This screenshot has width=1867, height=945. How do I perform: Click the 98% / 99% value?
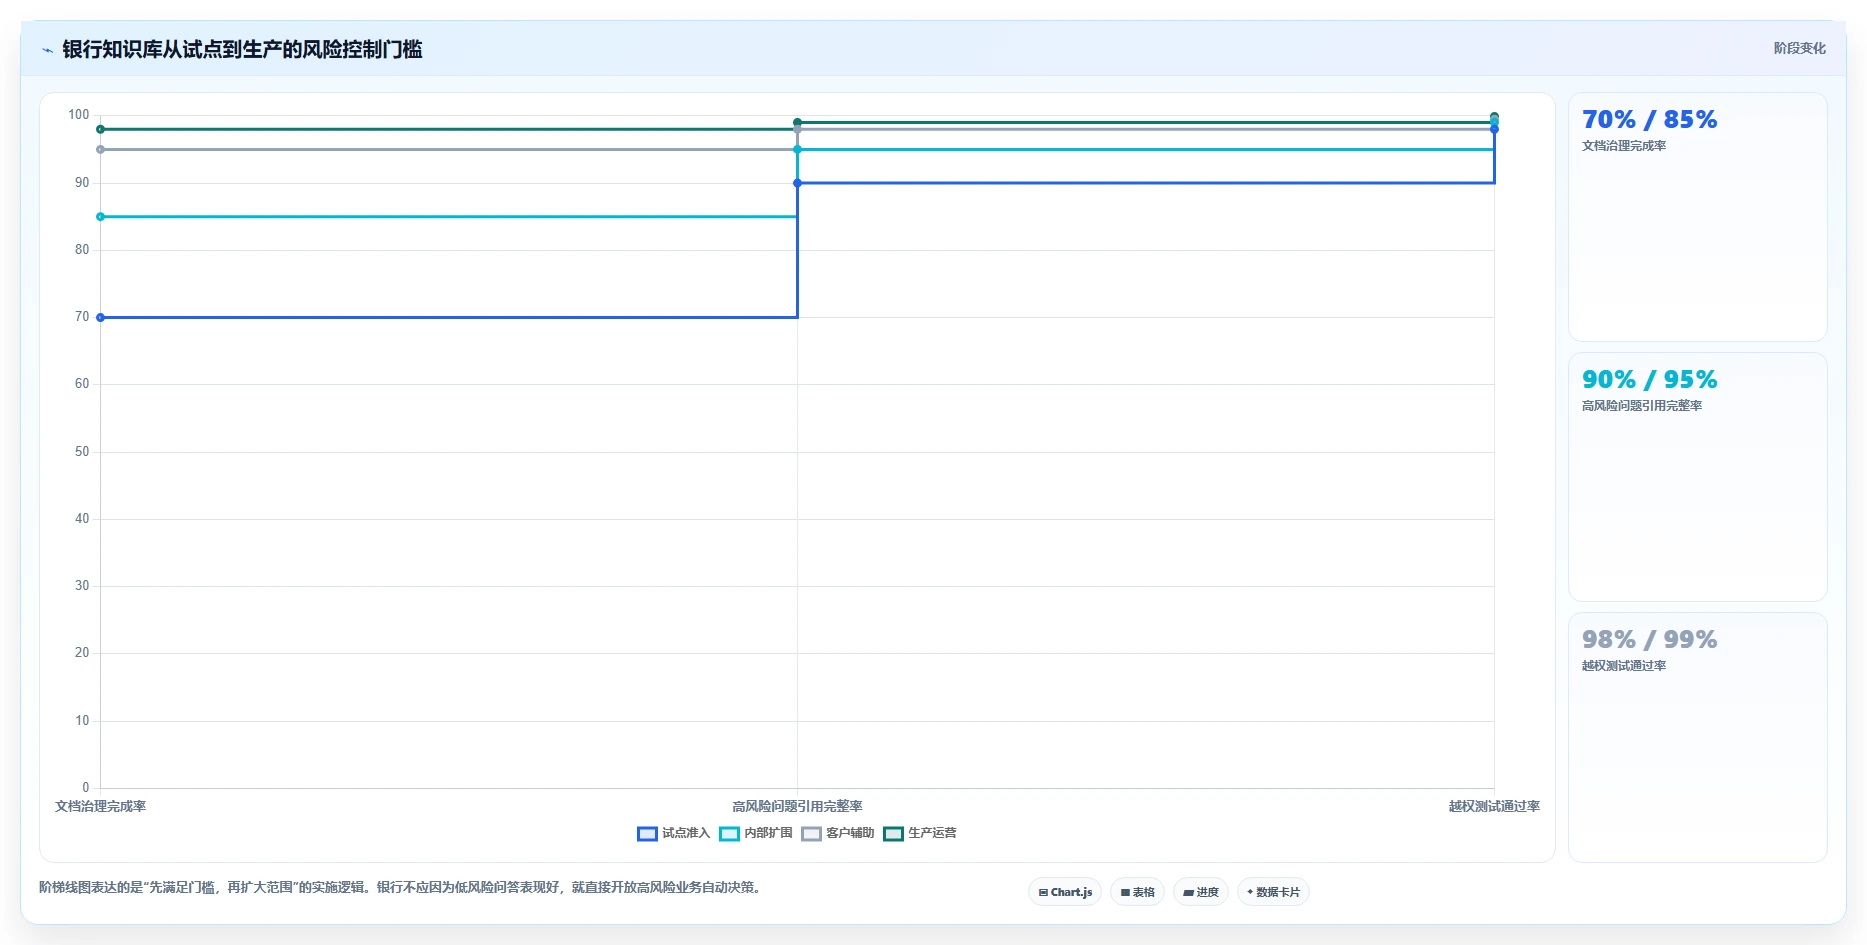(x=1649, y=640)
